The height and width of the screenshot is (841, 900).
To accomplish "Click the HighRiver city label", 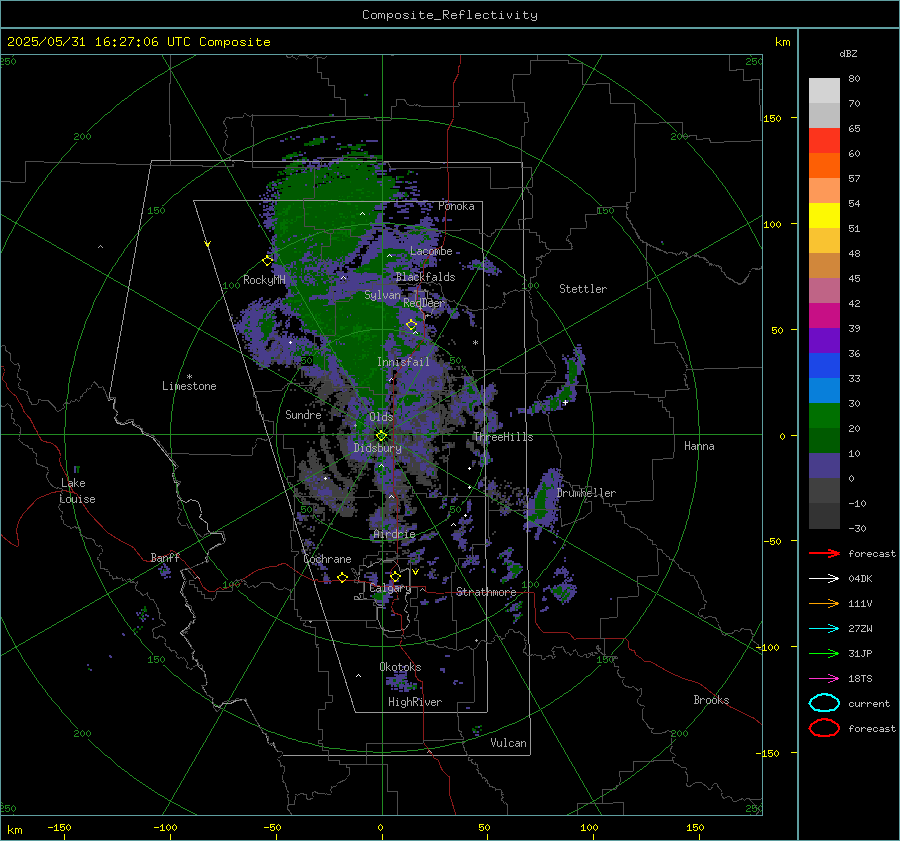I will 415,702.
